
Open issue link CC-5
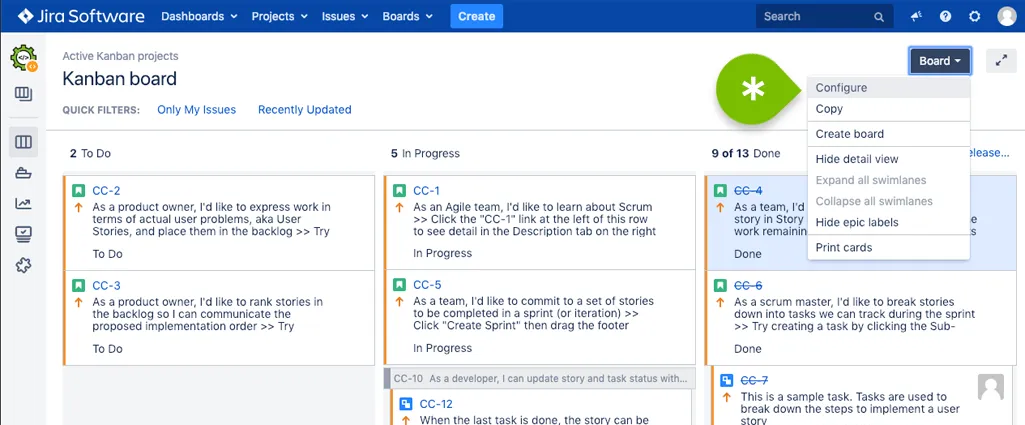pyautogui.click(x=427, y=286)
